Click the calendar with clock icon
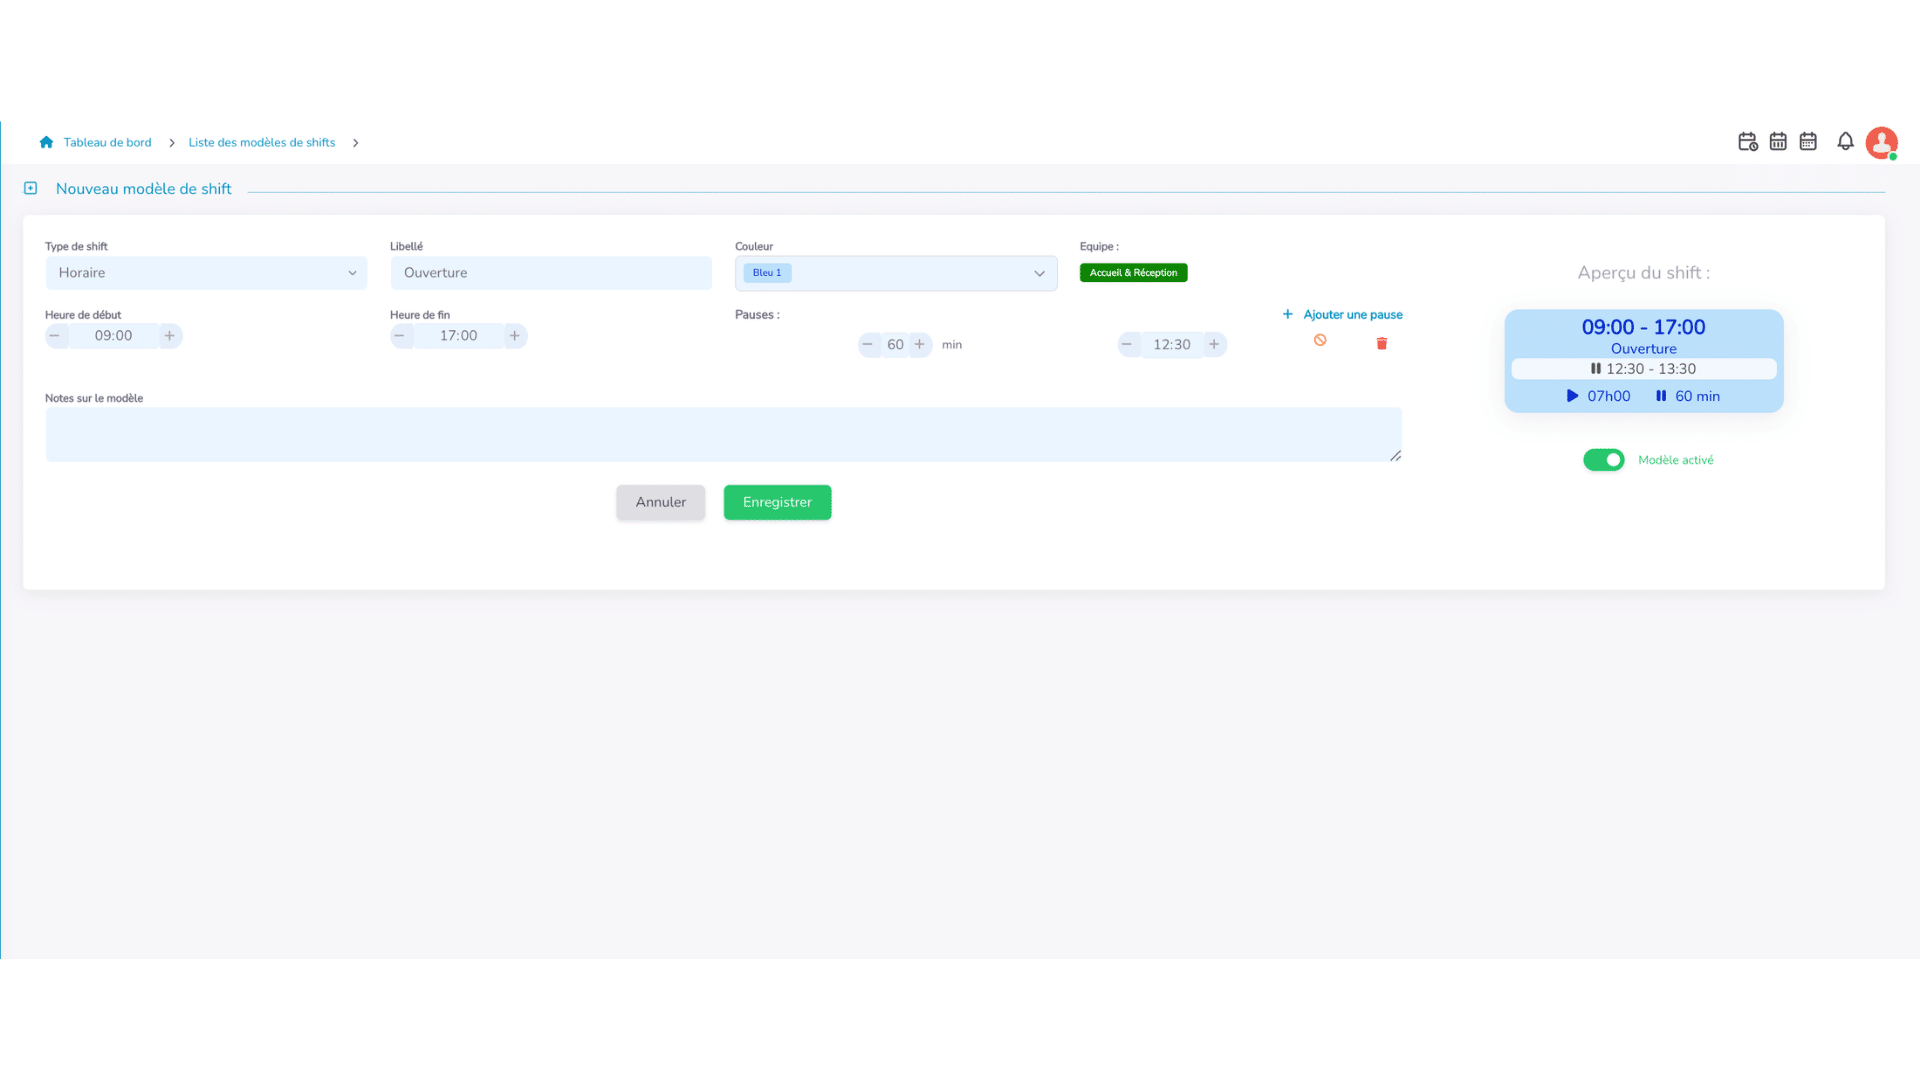Viewport: 1920px width, 1080px height. [x=1747, y=142]
